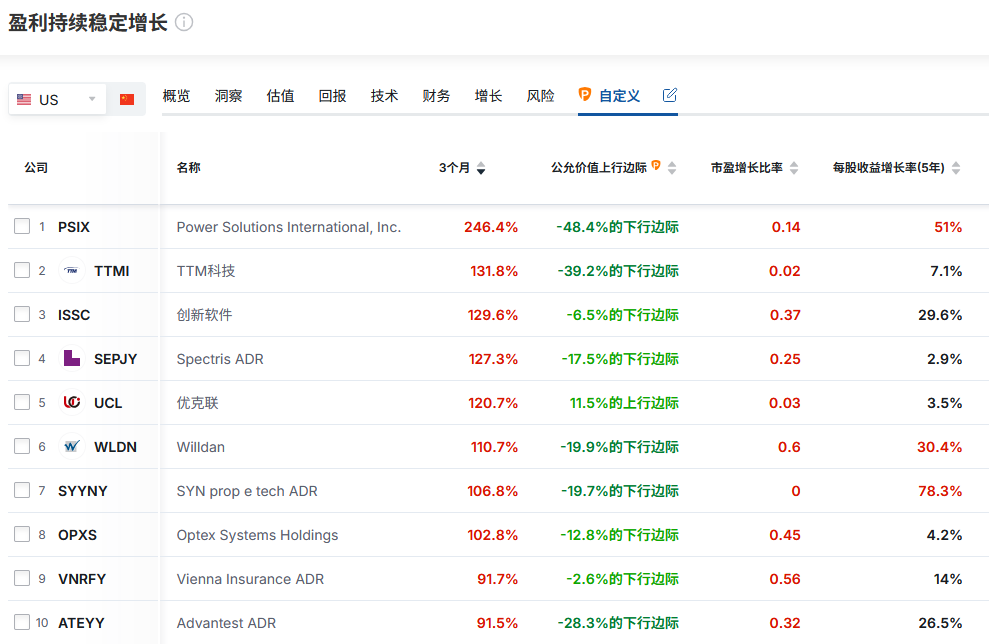The width and height of the screenshot is (989, 644).
Task: Click the WLDN company logo
Action: pyautogui.click(x=72, y=447)
